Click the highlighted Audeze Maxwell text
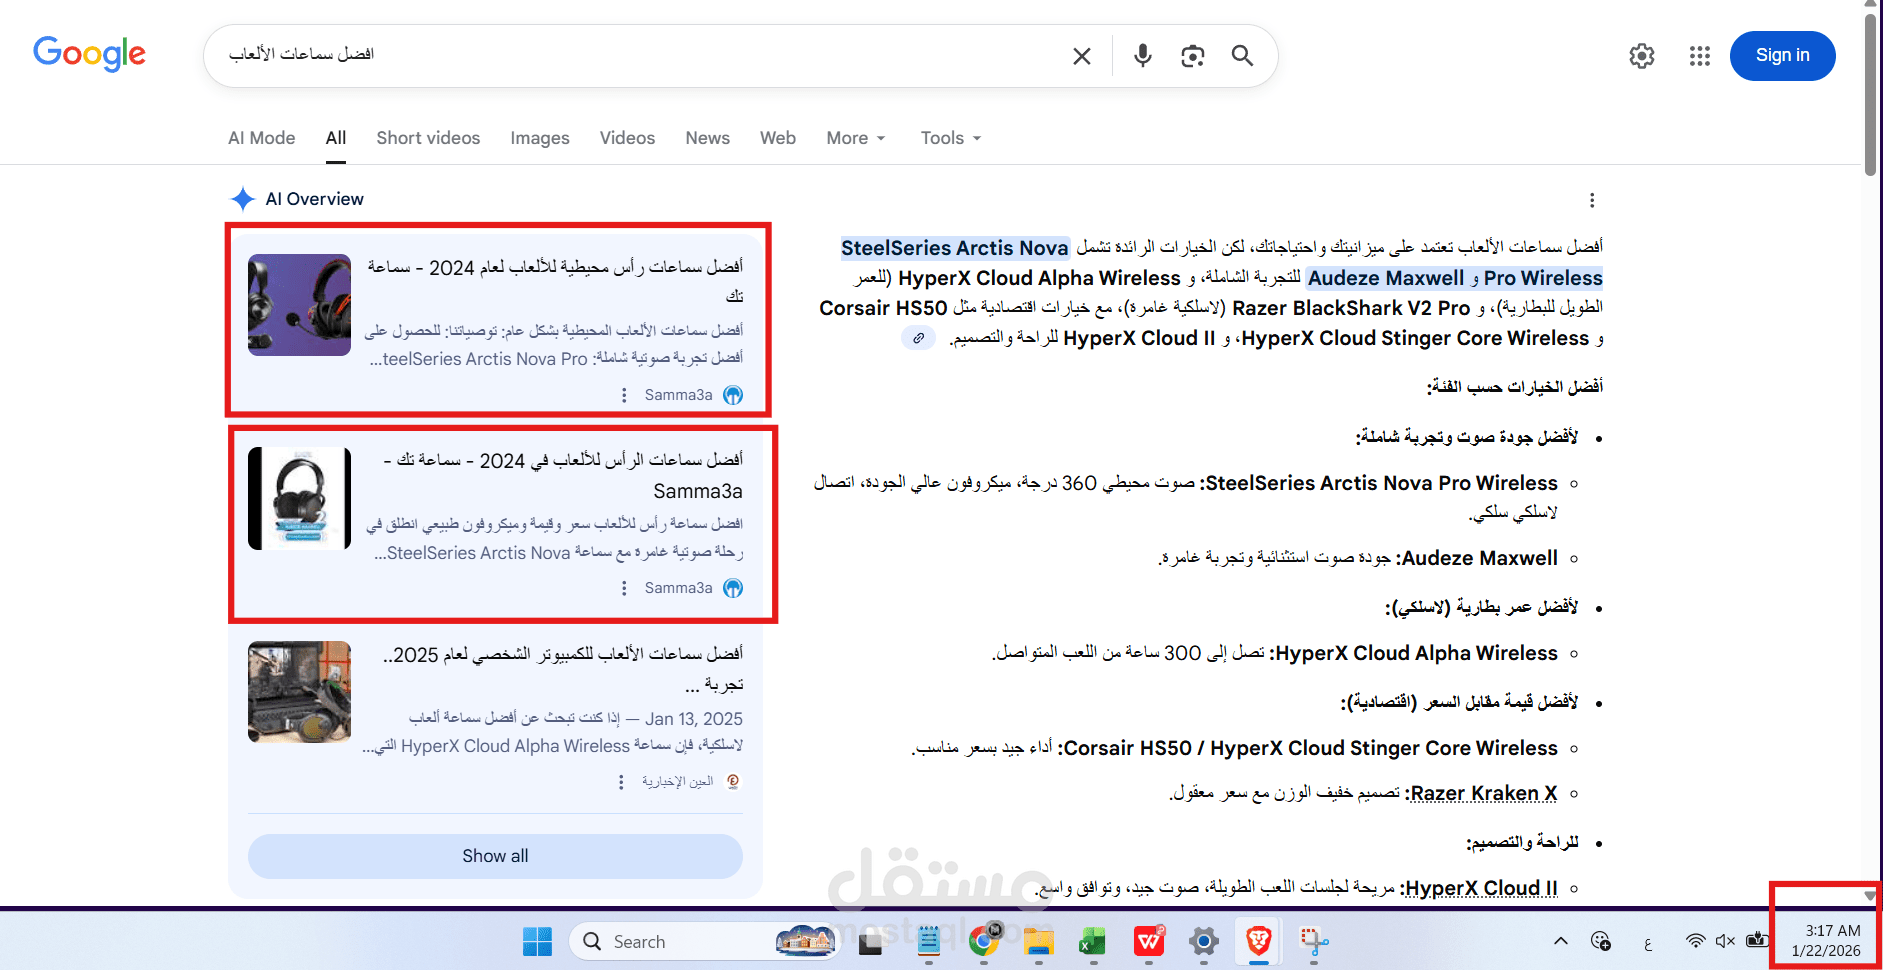This screenshot has width=1883, height=970. coord(1386,278)
